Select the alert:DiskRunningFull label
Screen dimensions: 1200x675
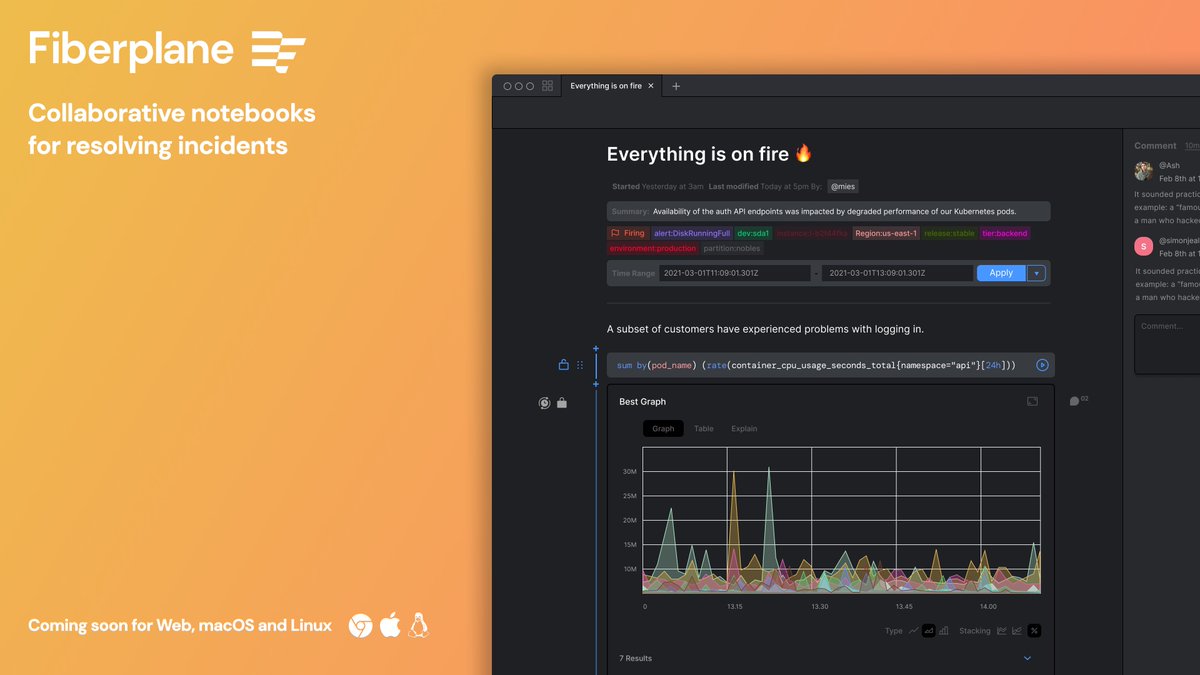pyautogui.click(x=692, y=233)
